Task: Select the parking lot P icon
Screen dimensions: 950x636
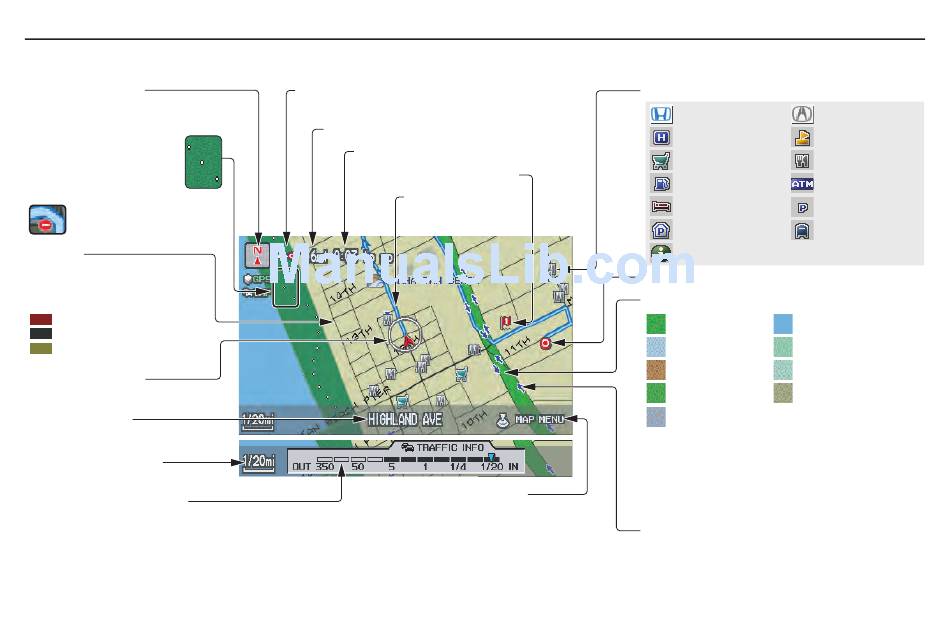Action: click(802, 208)
